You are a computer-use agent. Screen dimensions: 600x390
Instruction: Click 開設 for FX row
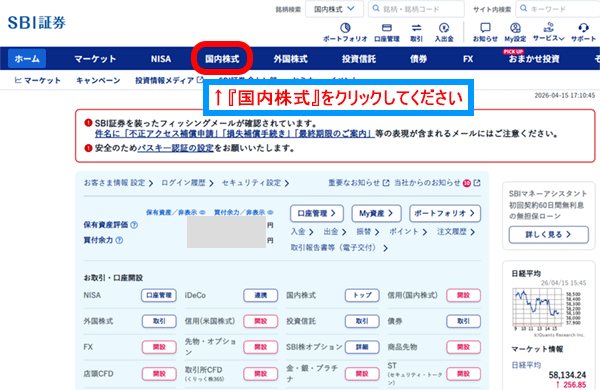[159, 347]
